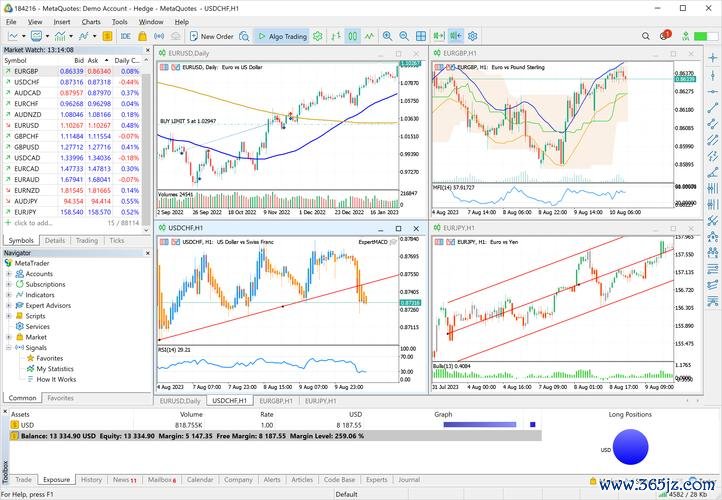722x500 pixels.
Task: Open the VPS cloud toolbar icon
Action: (x=175, y=36)
